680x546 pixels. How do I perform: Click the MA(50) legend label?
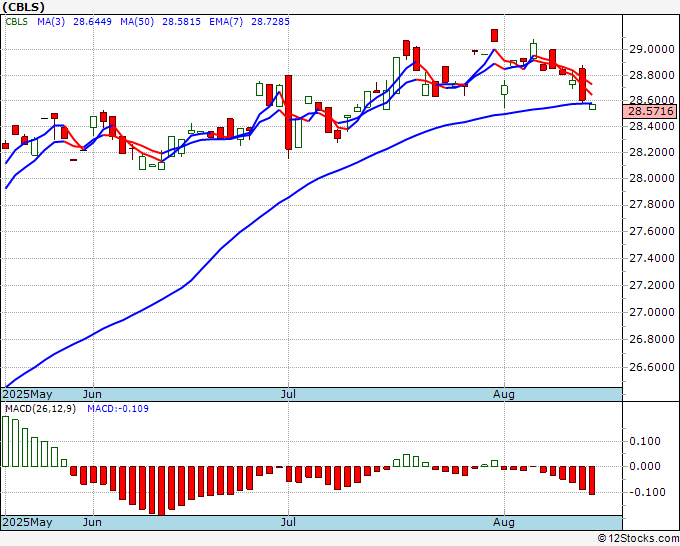[137, 22]
